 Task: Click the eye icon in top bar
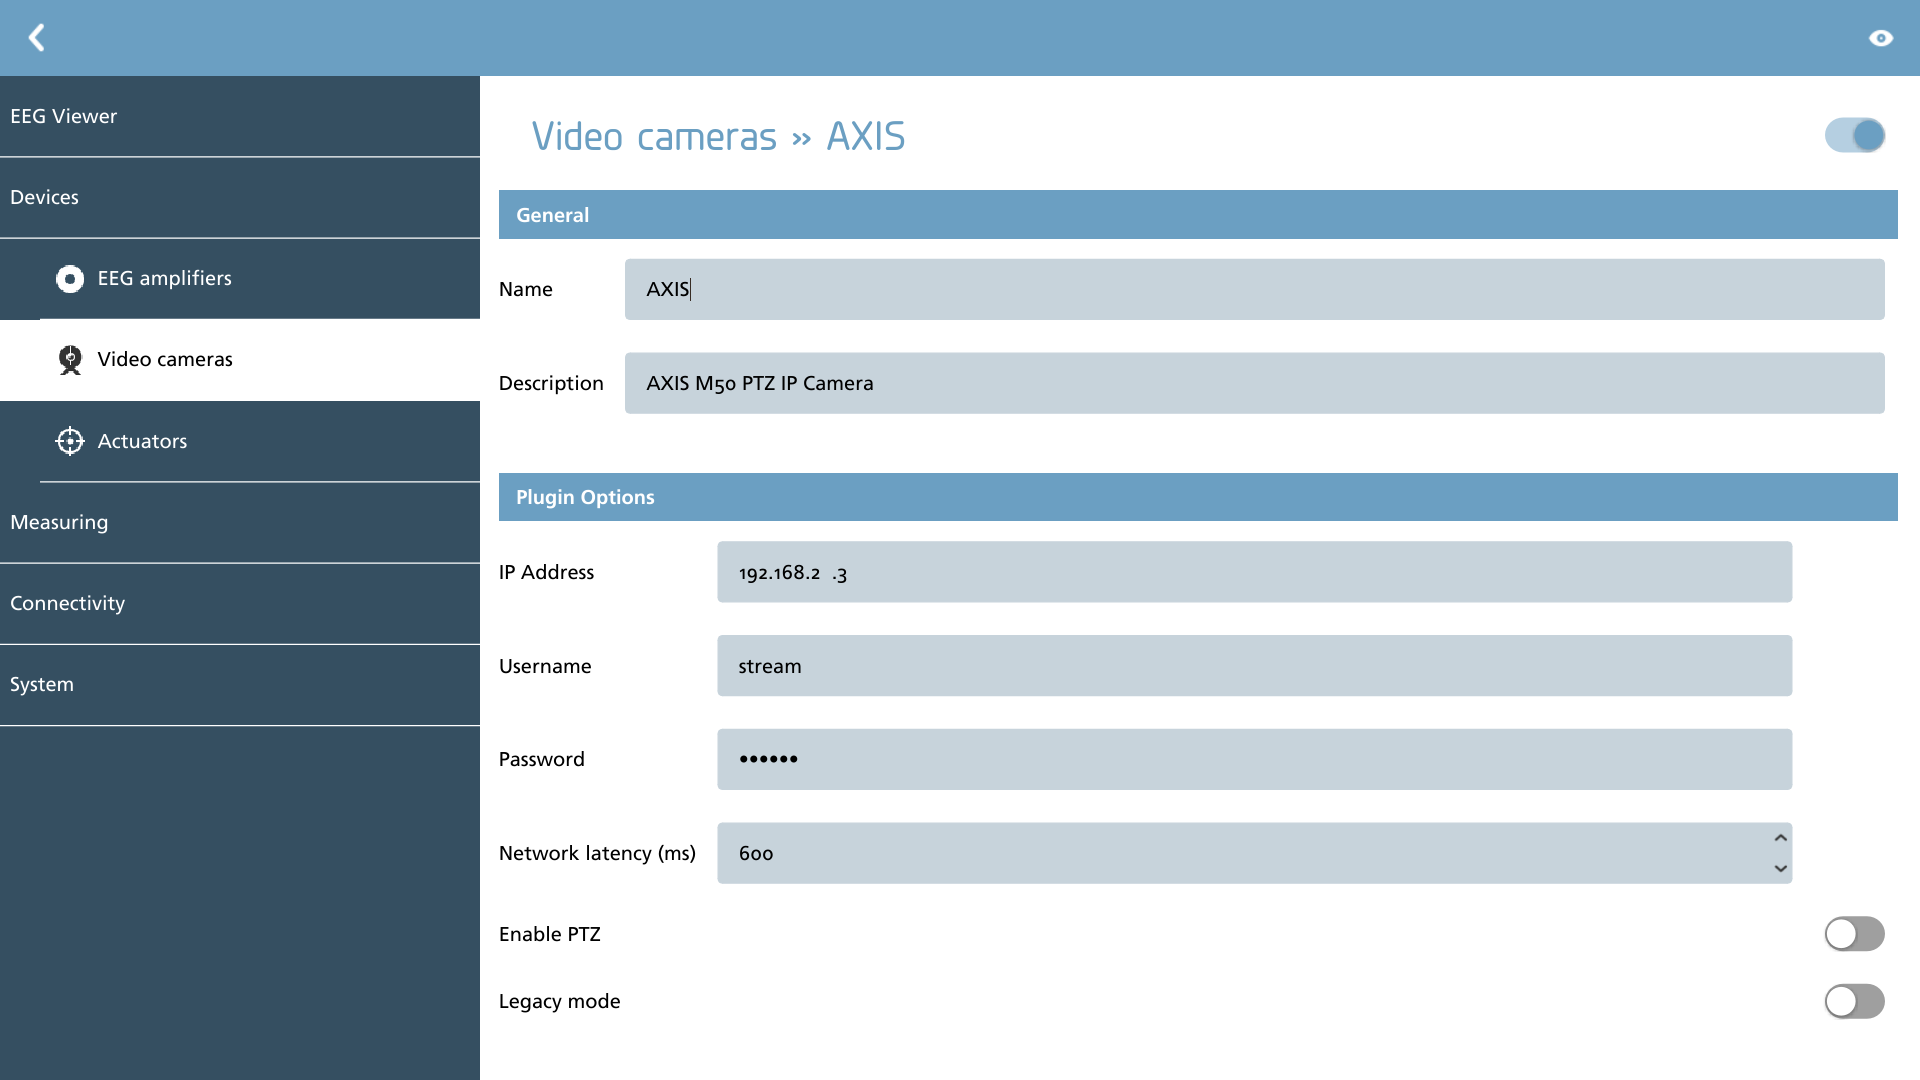[1881, 38]
